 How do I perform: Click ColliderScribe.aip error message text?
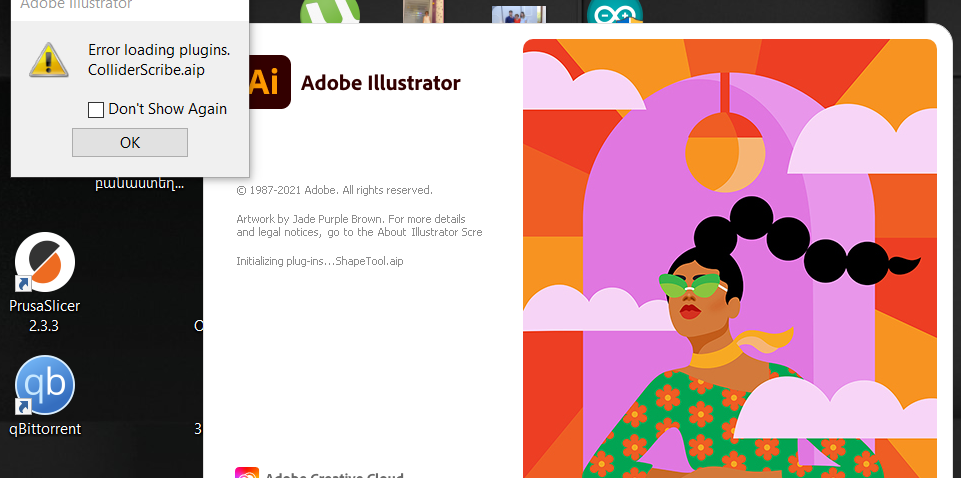pyautogui.click(x=146, y=70)
